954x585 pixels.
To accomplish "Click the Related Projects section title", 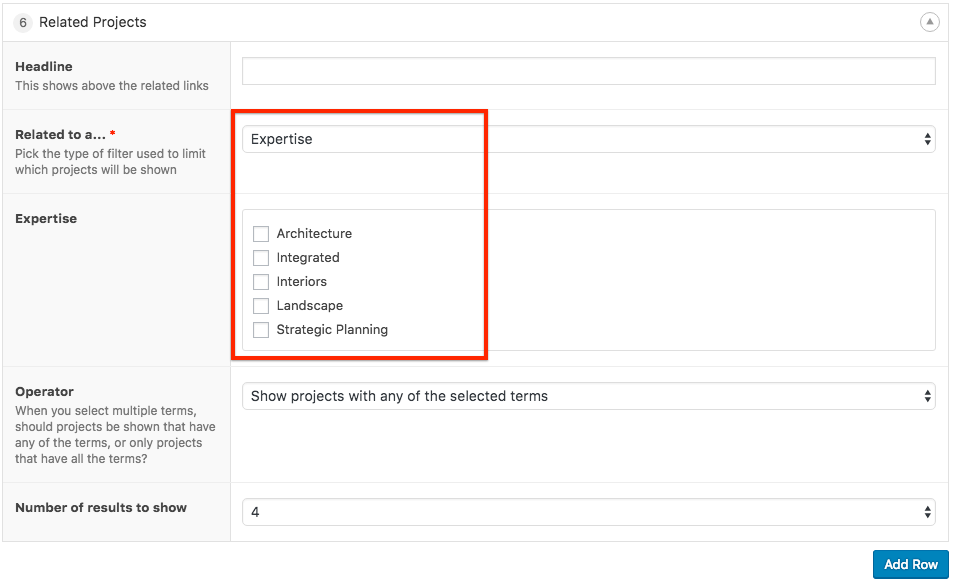I will pyautogui.click(x=93, y=22).
